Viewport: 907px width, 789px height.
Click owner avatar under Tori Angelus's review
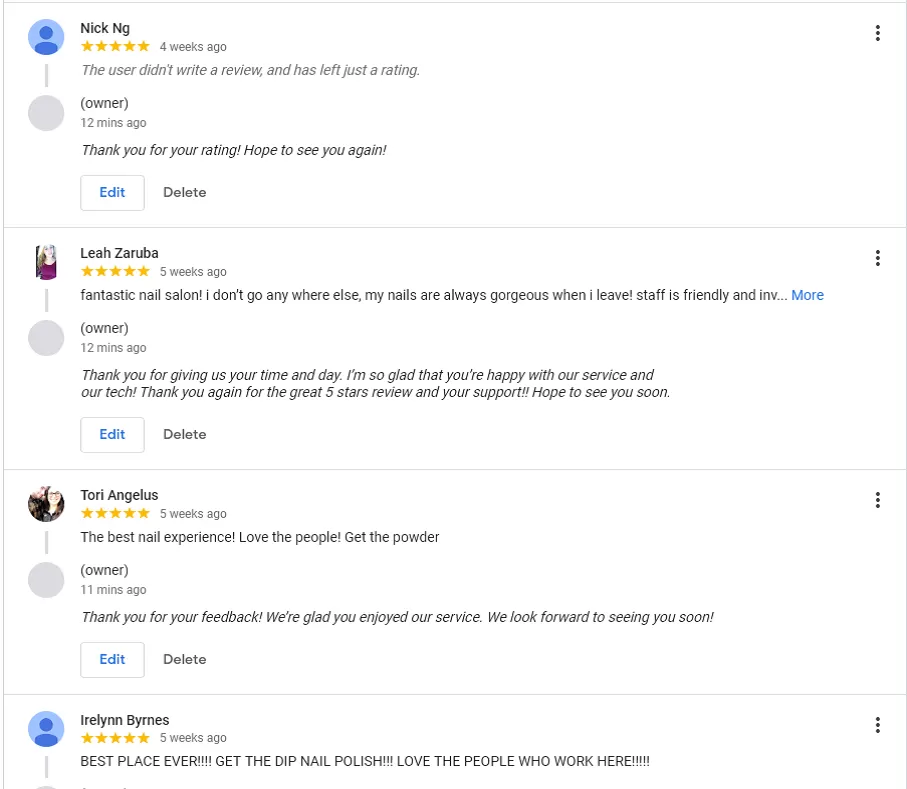(46, 580)
